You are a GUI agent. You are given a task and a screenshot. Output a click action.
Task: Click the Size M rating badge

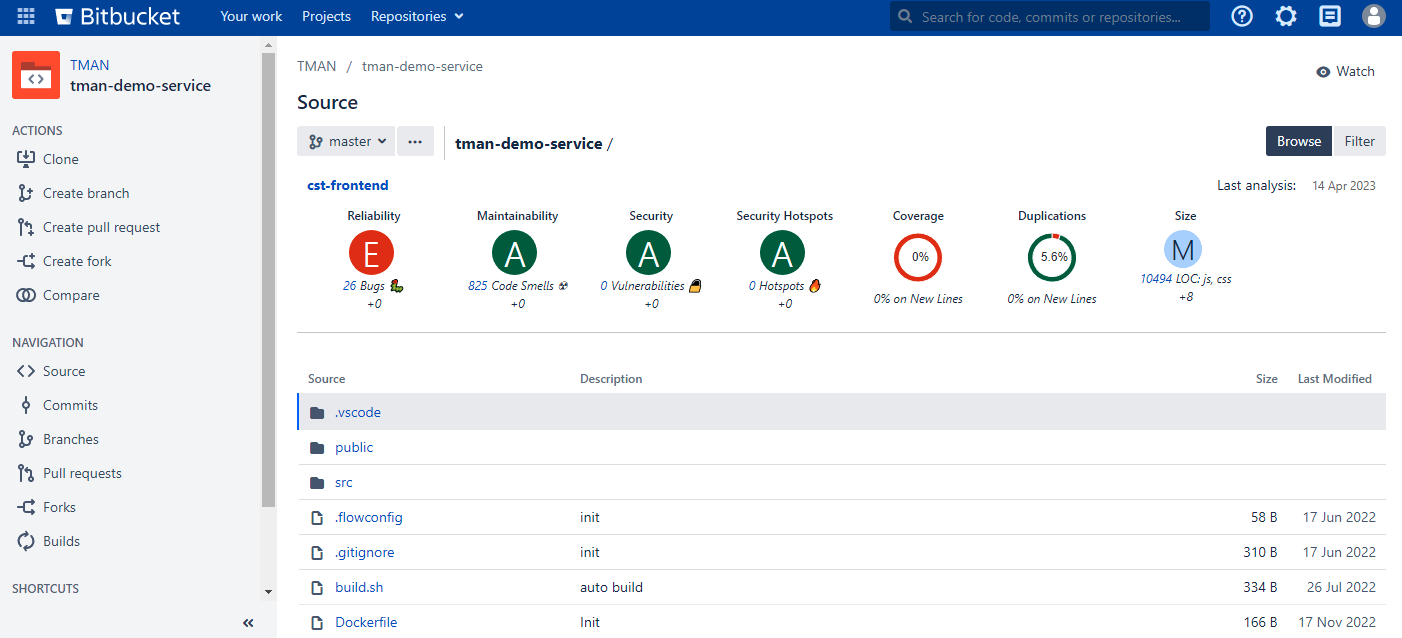(1183, 250)
